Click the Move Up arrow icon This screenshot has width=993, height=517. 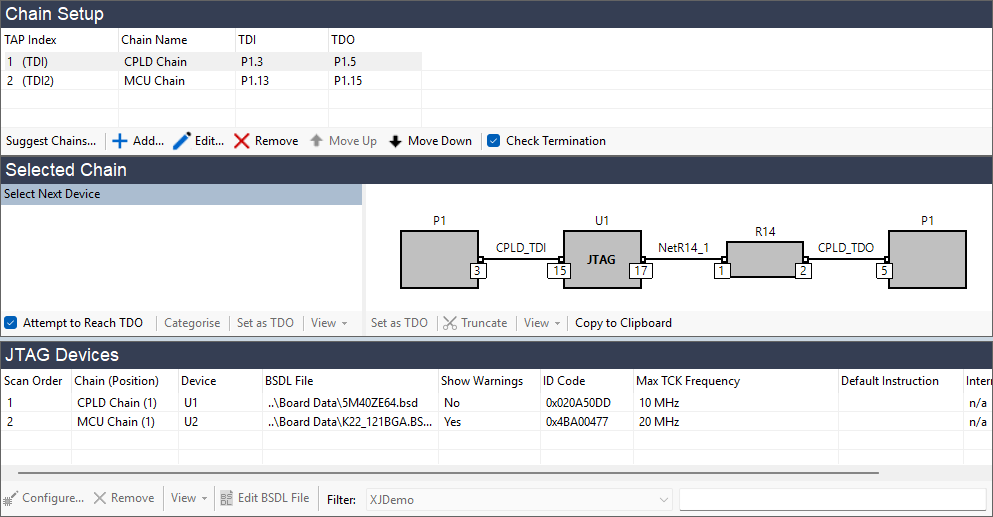tap(317, 141)
